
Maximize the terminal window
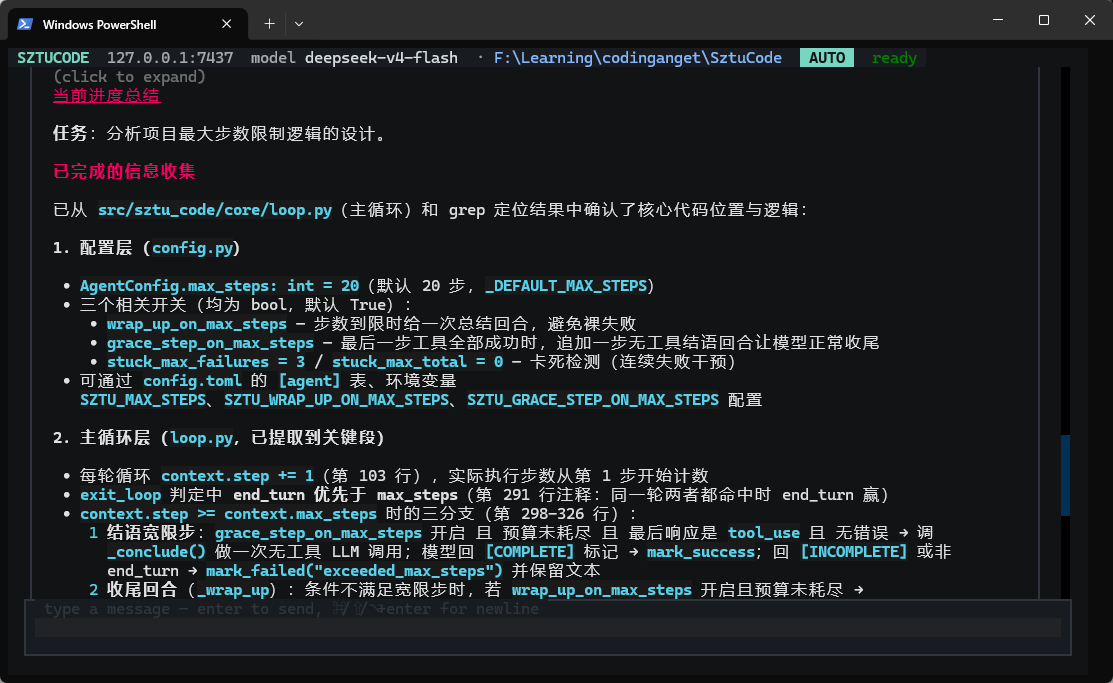click(x=1043, y=20)
